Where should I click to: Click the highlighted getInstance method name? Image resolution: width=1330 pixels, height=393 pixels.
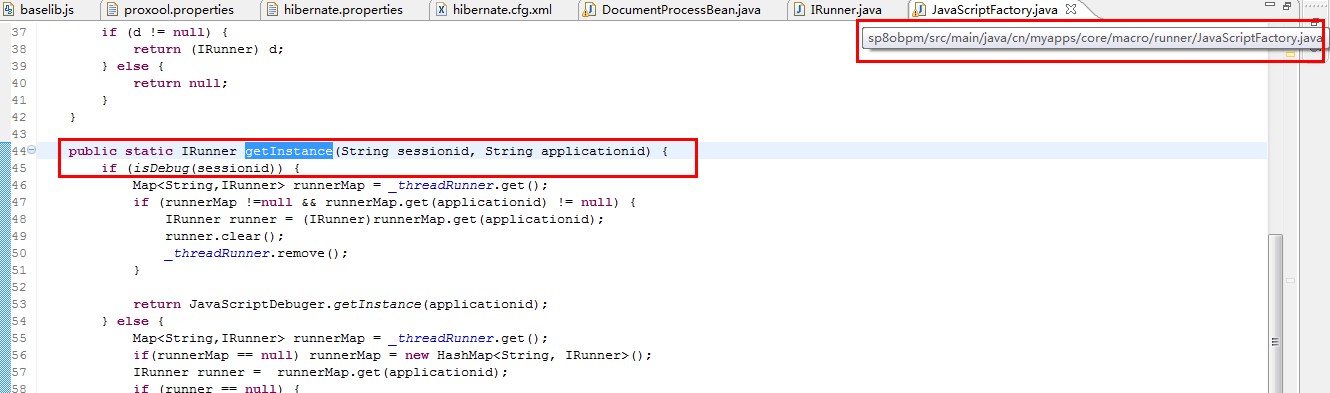(x=289, y=151)
